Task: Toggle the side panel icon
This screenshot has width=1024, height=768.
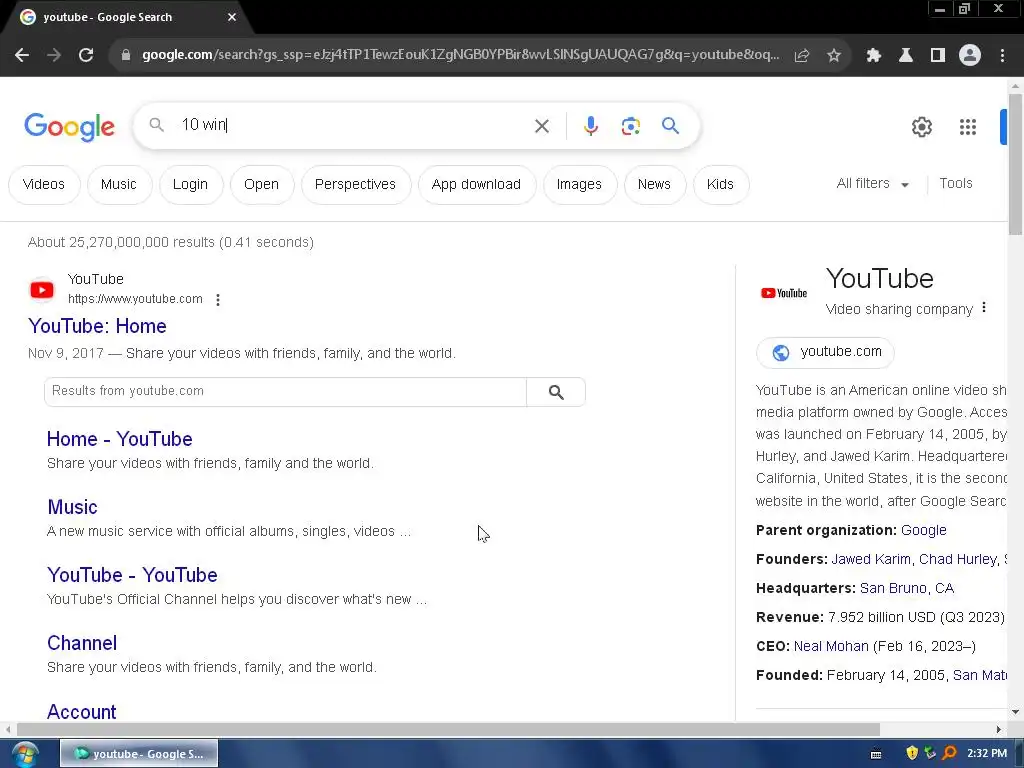Action: pyautogui.click(x=938, y=56)
